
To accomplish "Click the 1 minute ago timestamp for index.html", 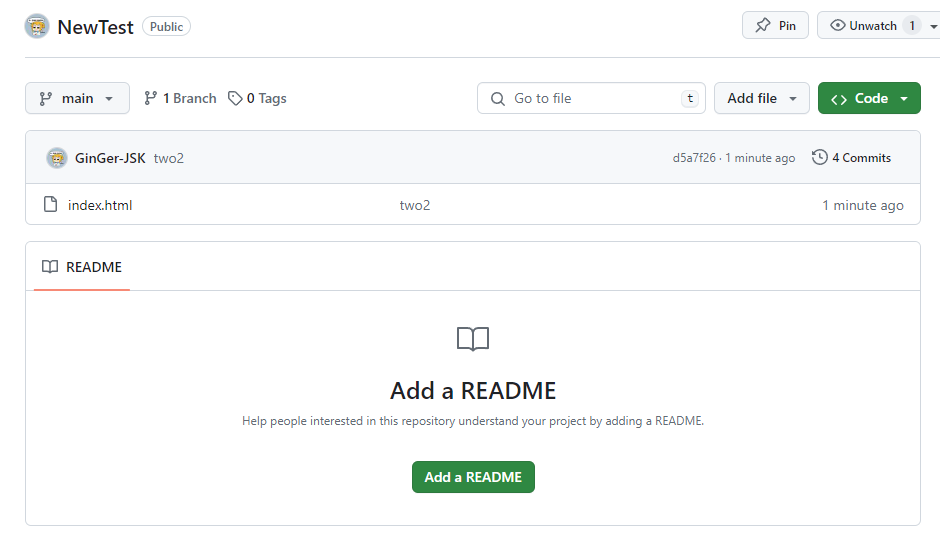I will pyautogui.click(x=863, y=205).
